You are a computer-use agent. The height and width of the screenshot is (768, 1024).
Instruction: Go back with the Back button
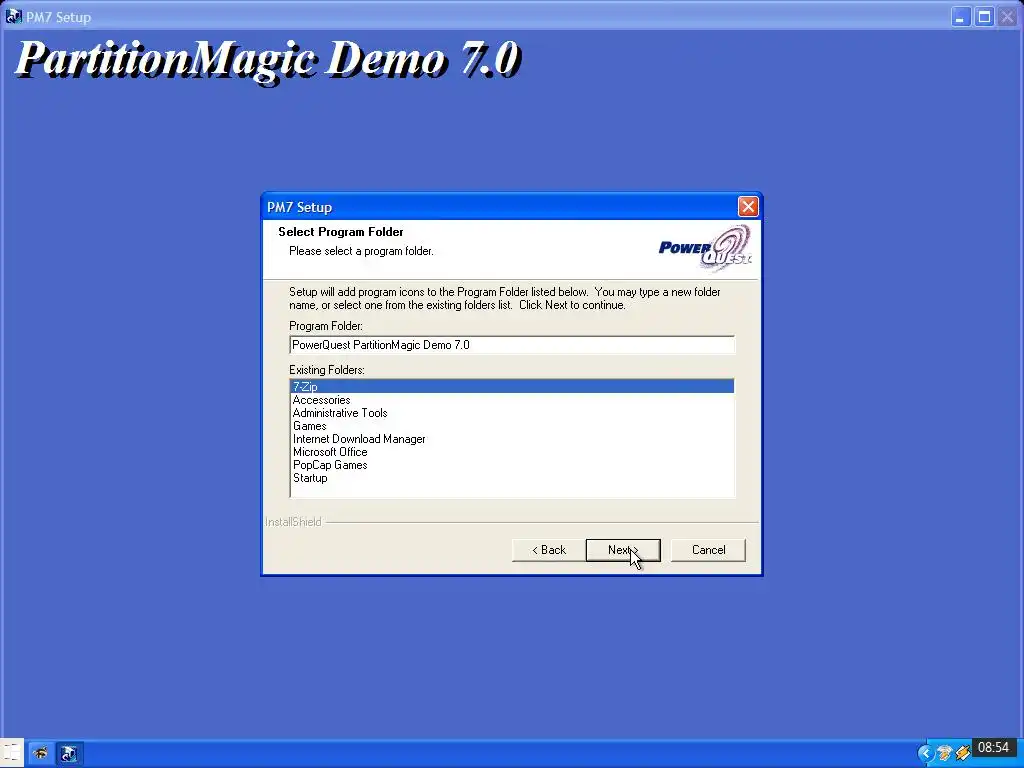549,550
